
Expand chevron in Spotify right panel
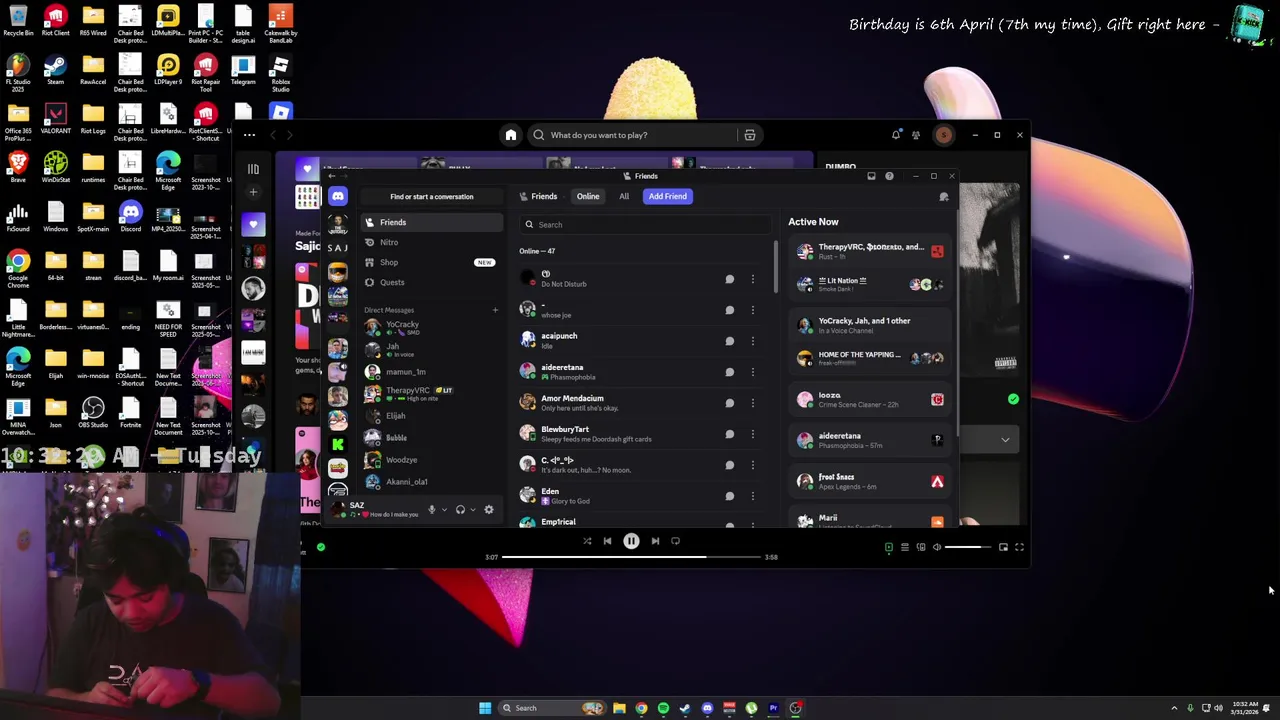tap(1005, 439)
